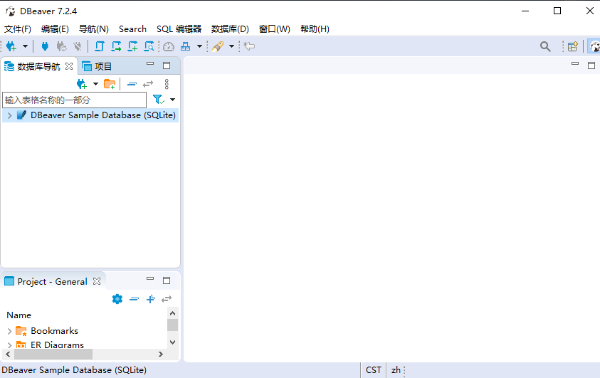600x378 pixels.
Task: Click the yellow brush toolbar icon
Action: pyautogui.click(x=218, y=46)
